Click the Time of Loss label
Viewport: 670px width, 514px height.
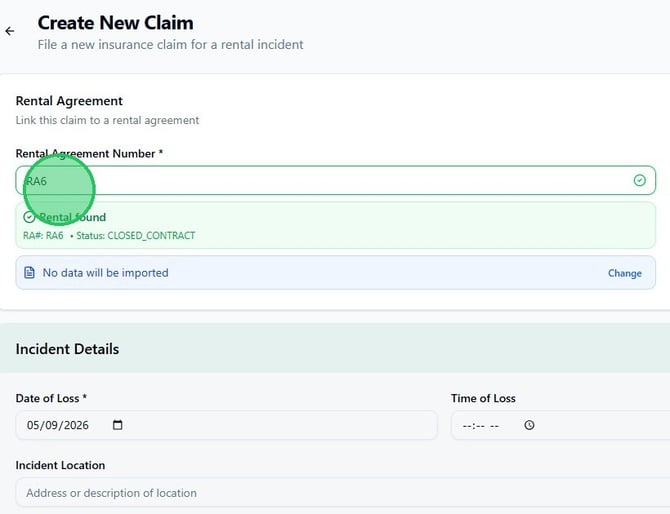[x=483, y=398]
